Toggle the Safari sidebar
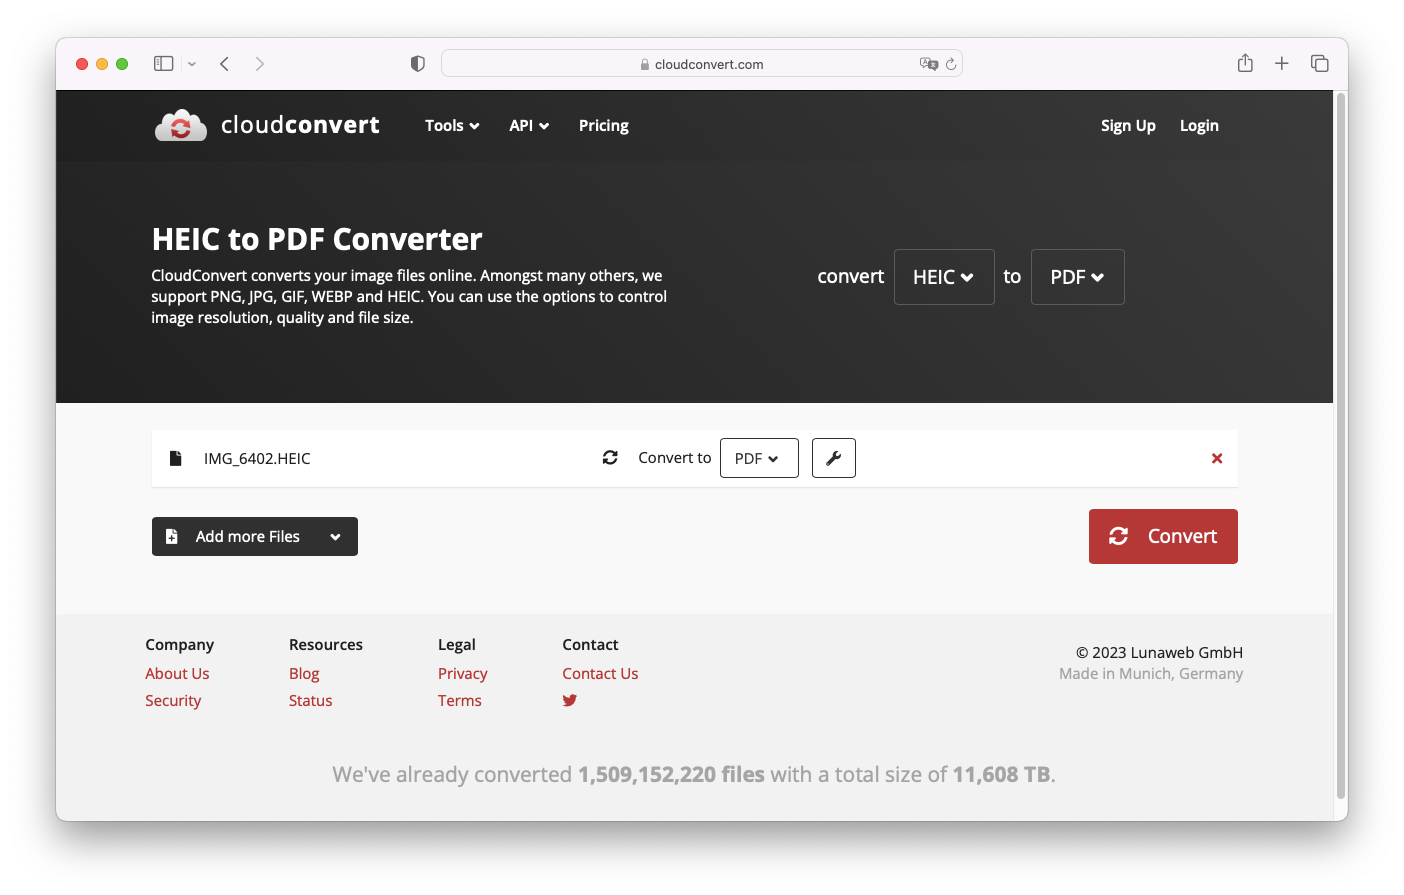The height and width of the screenshot is (895, 1404). pyautogui.click(x=163, y=62)
